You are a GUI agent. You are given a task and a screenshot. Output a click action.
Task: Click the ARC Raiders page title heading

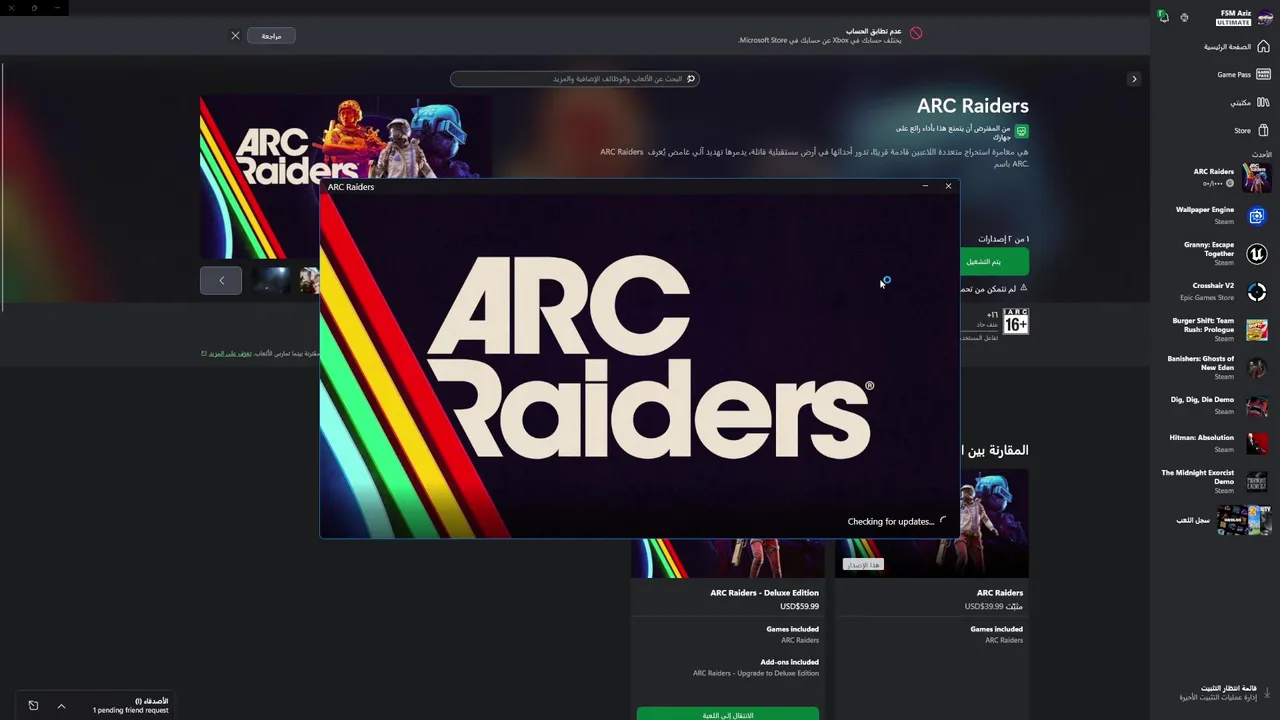(x=973, y=106)
